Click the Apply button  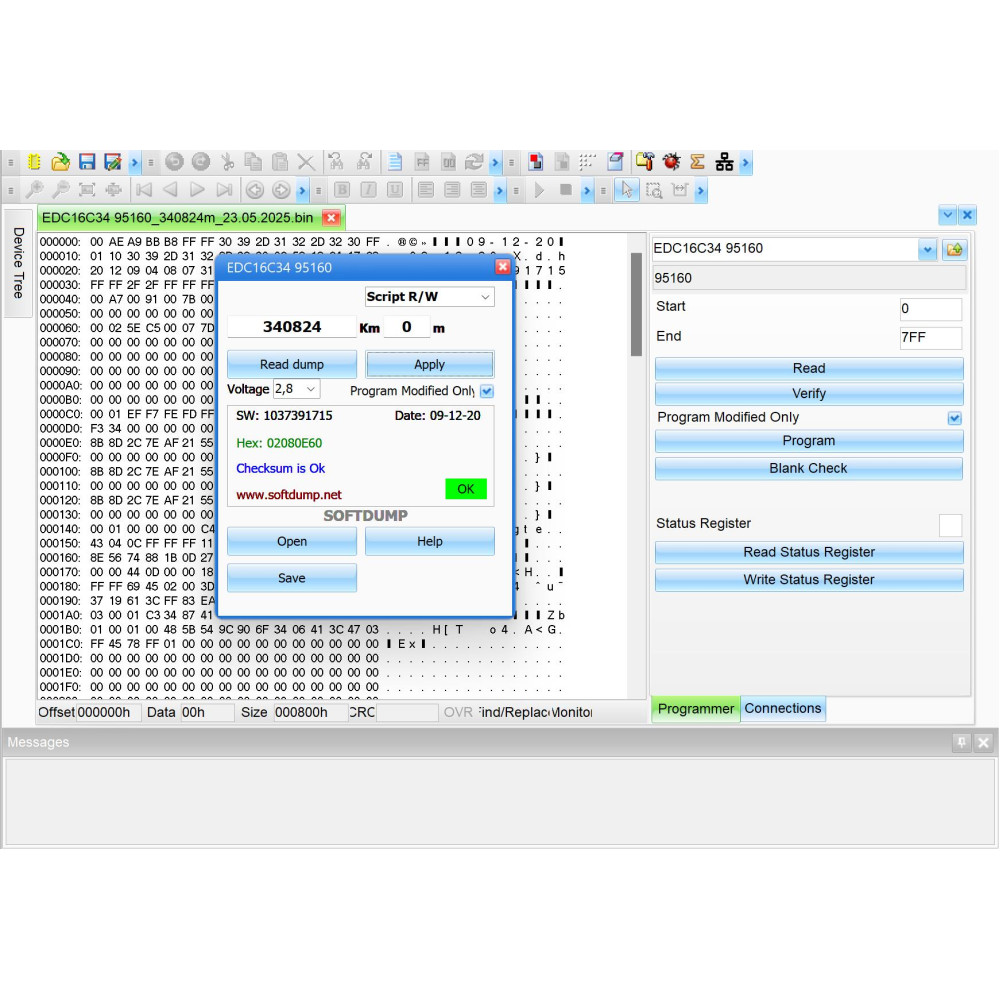pos(429,364)
